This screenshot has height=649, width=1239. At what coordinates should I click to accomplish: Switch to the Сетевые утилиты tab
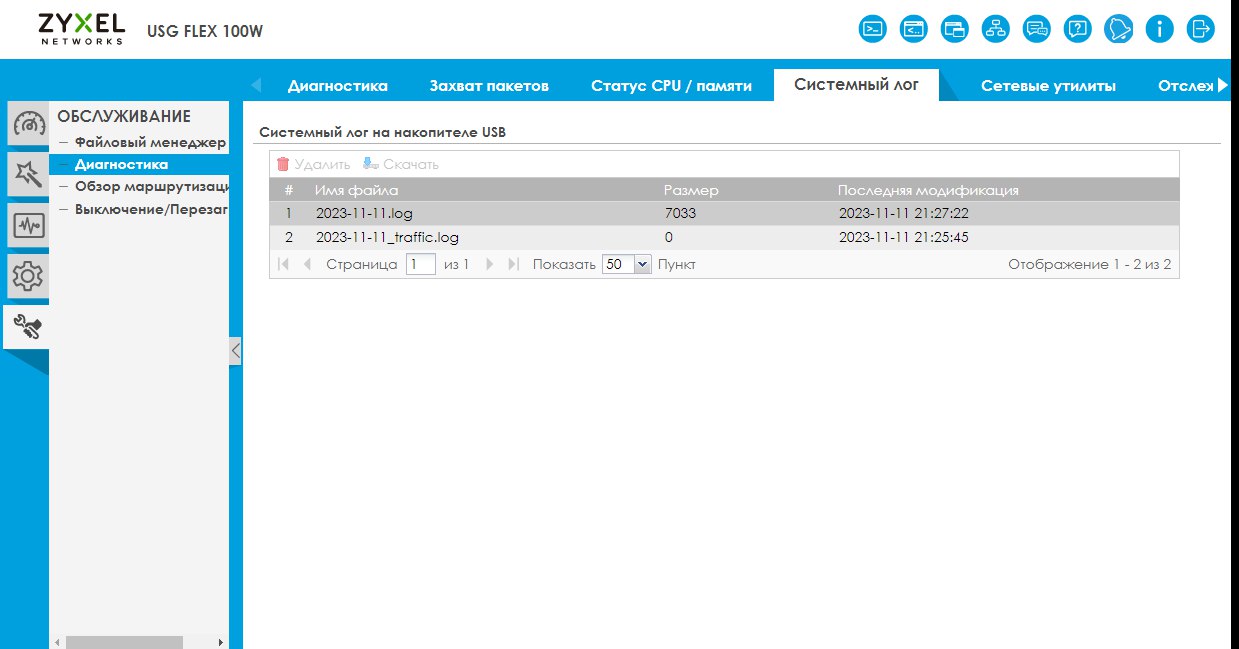coord(1048,86)
